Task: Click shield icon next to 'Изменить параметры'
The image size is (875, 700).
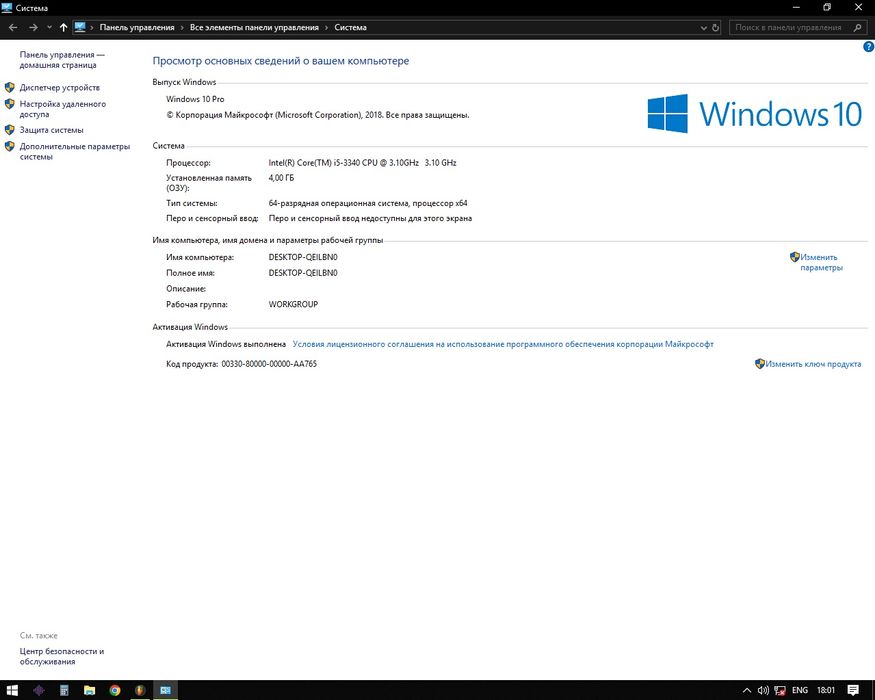Action: click(x=795, y=257)
